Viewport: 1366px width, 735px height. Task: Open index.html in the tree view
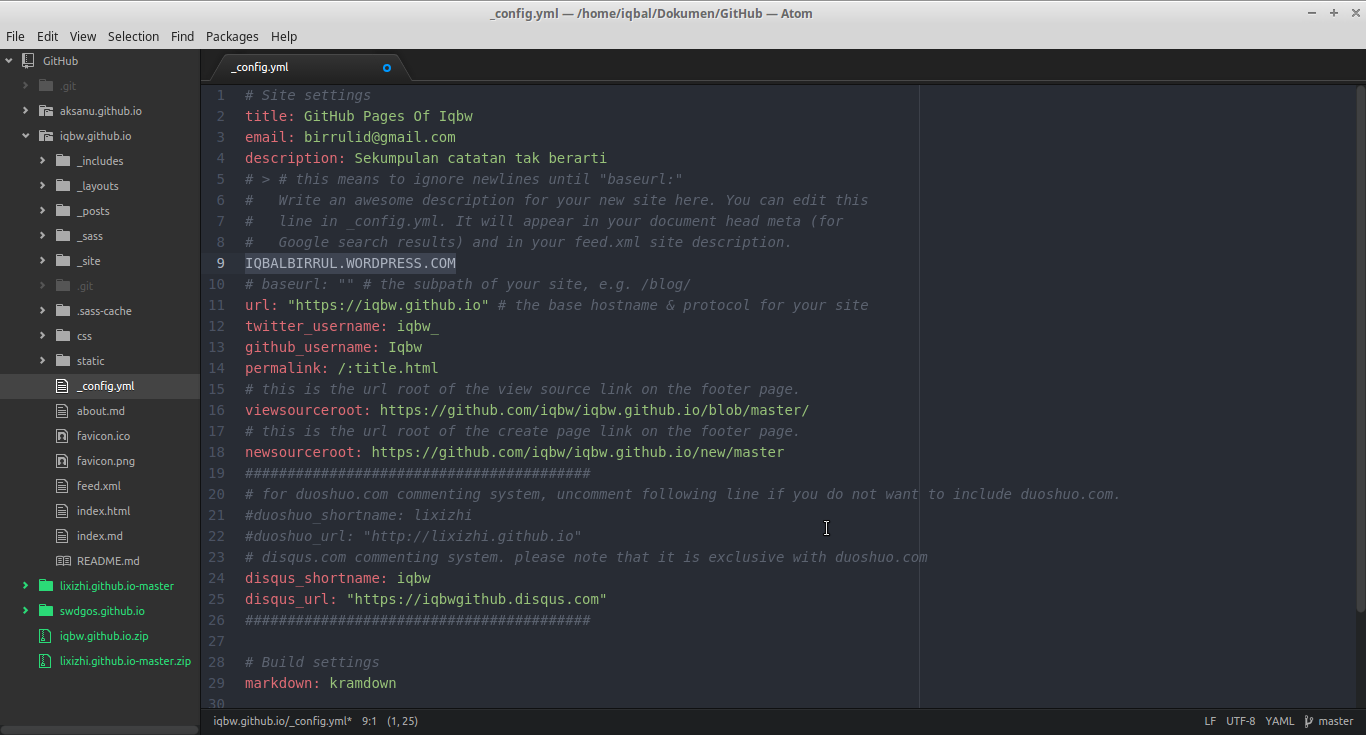point(103,511)
